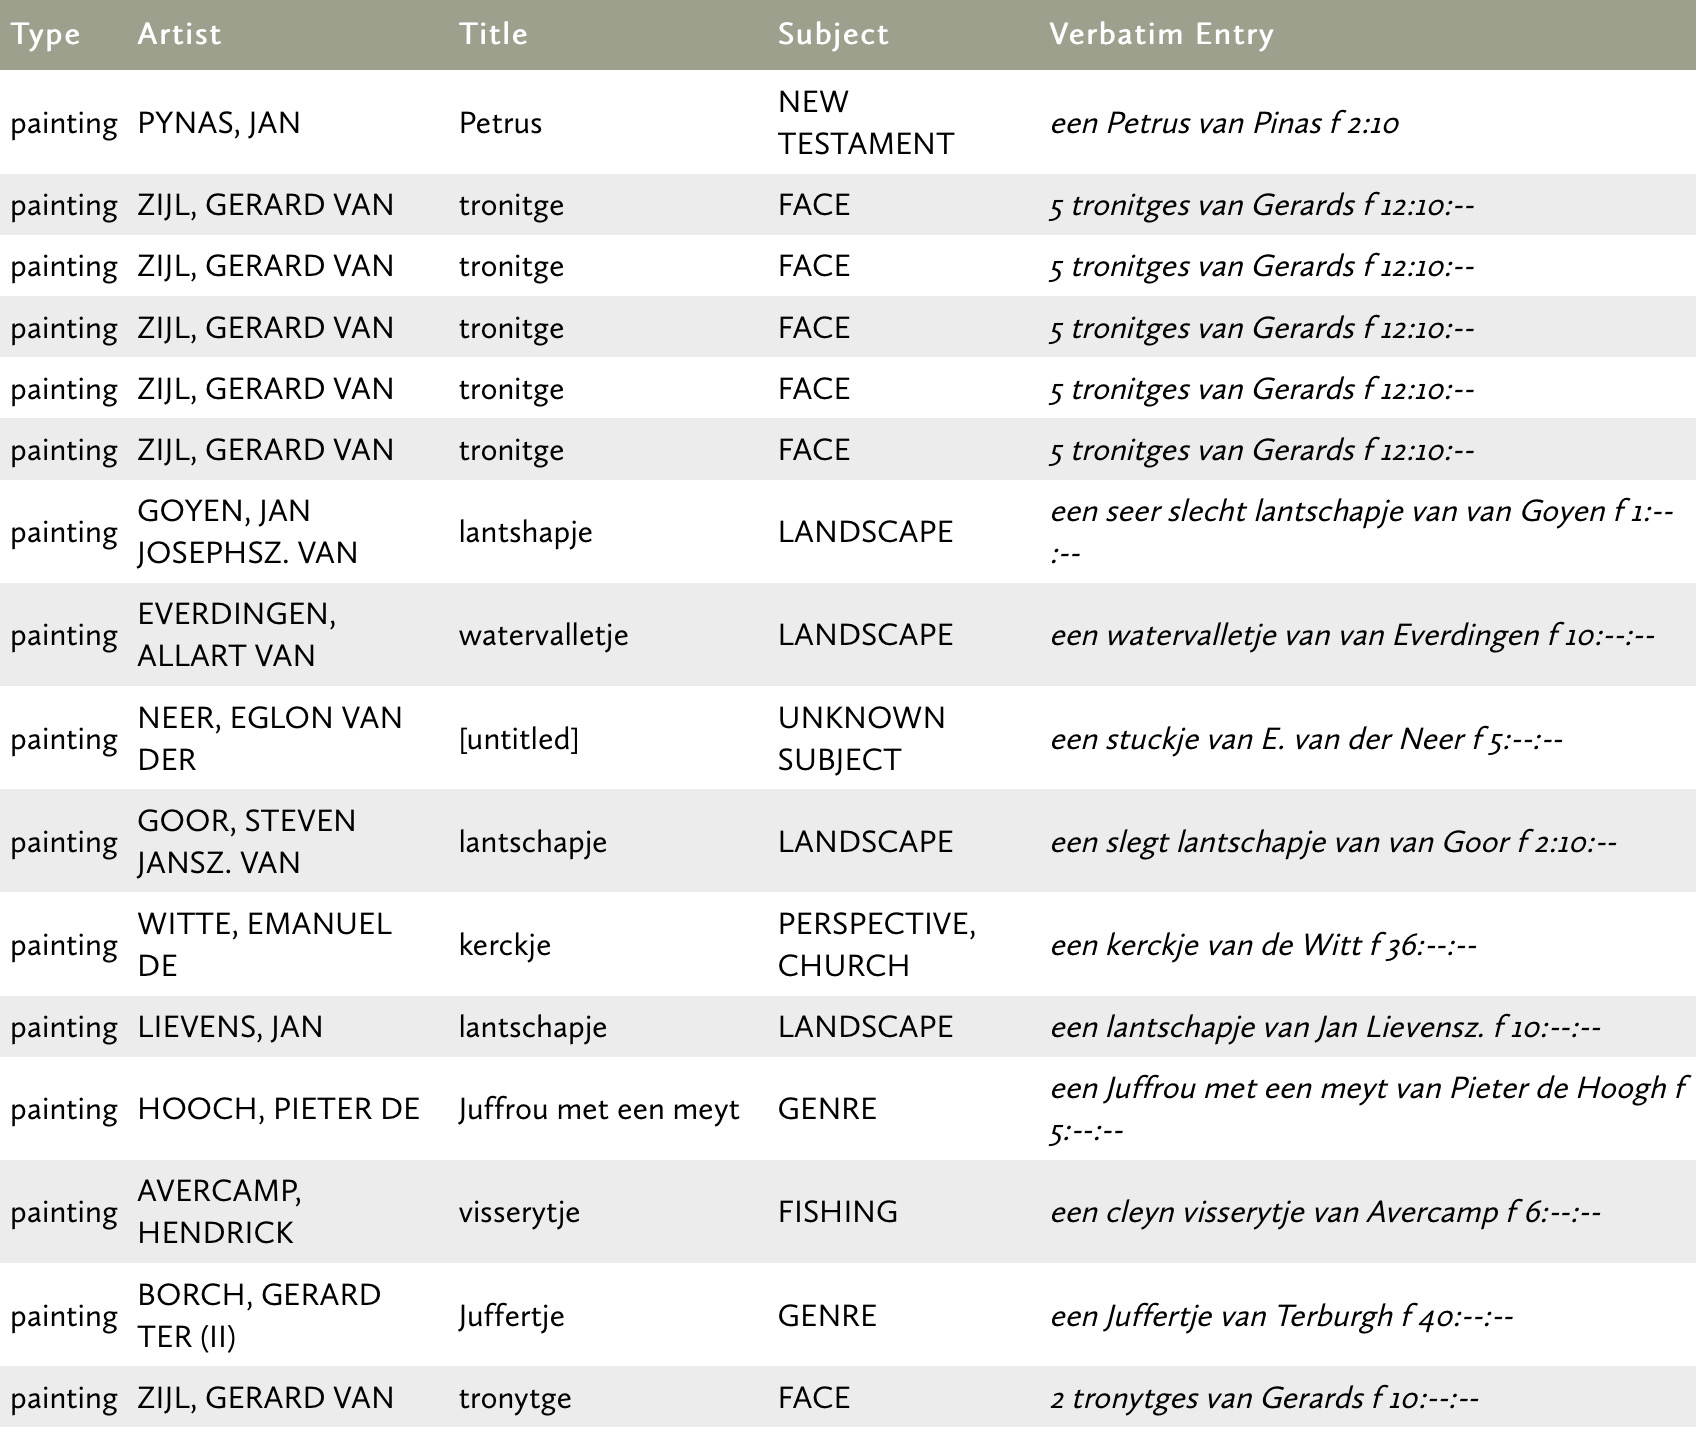Click the tronytge title in last row
The height and width of the screenshot is (1434, 1696).
click(x=515, y=1398)
